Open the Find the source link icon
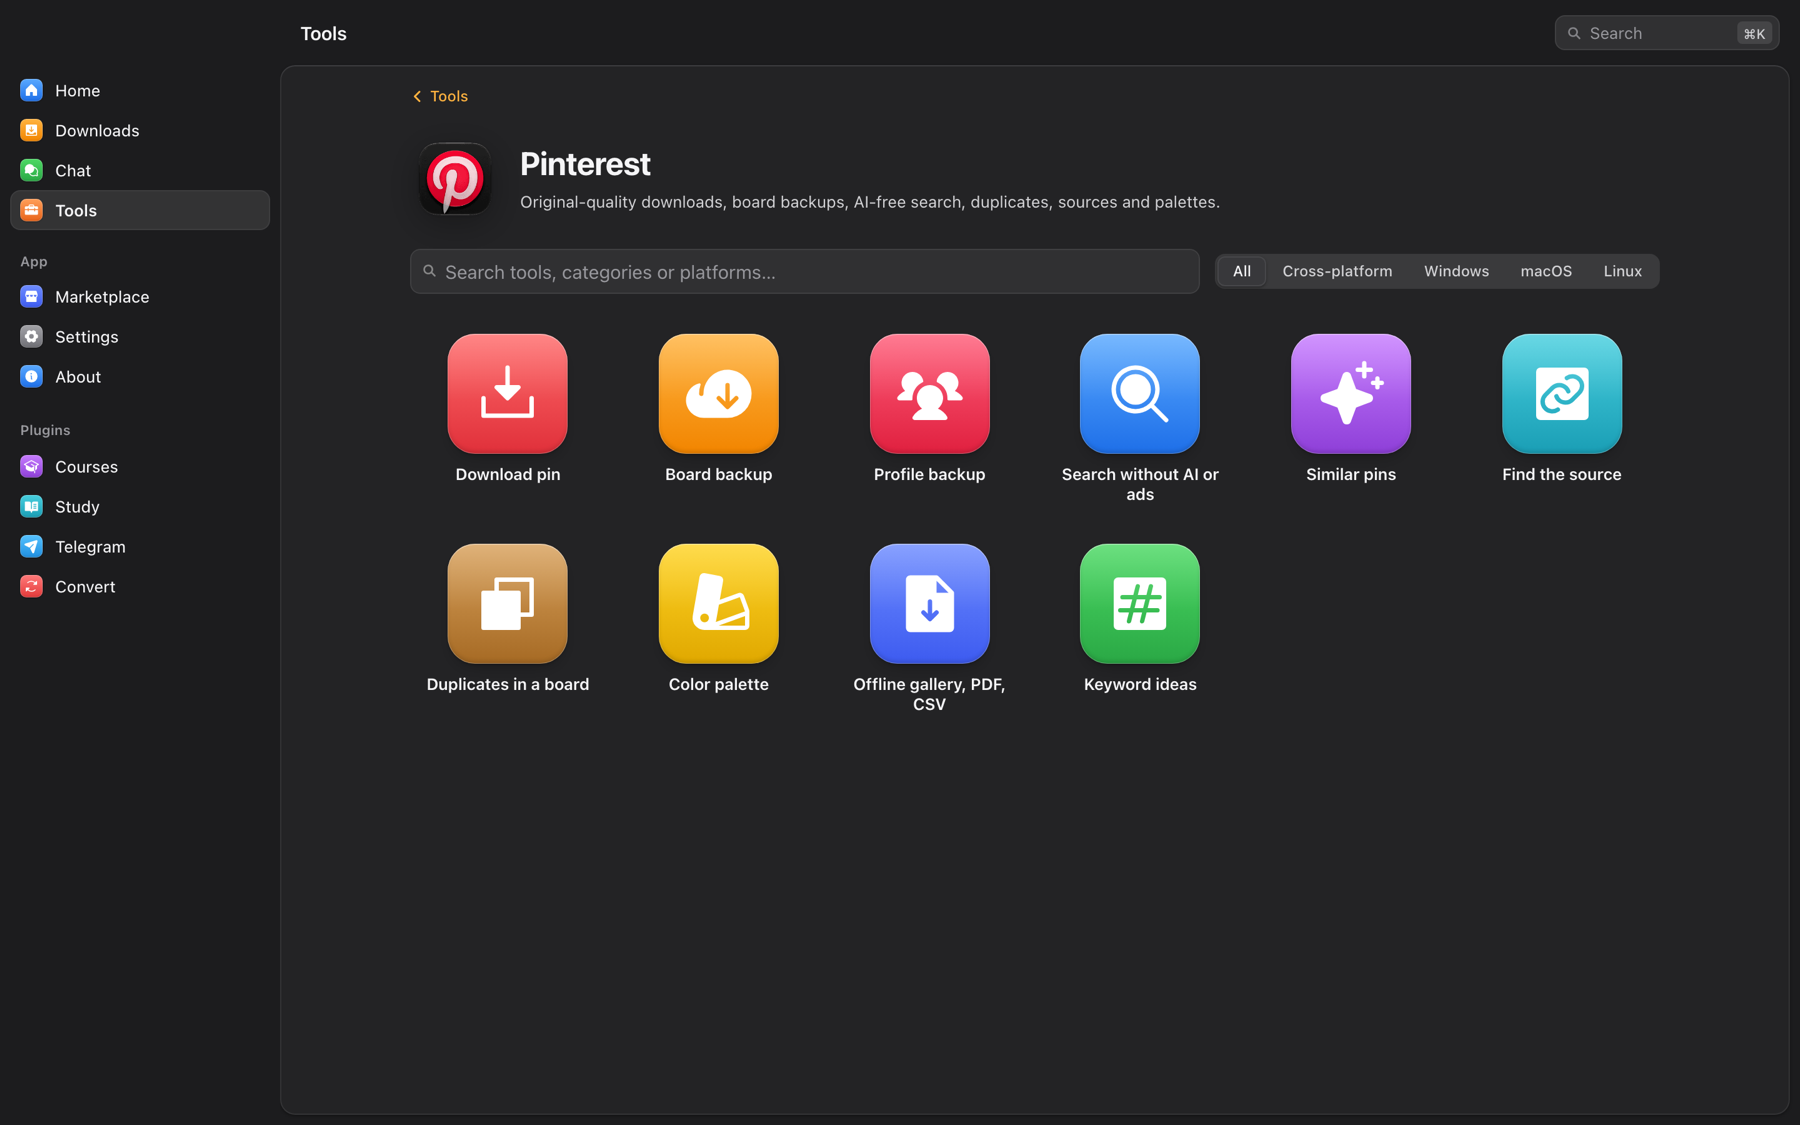Screen dimensions: 1800x1125 pos(1562,393)
